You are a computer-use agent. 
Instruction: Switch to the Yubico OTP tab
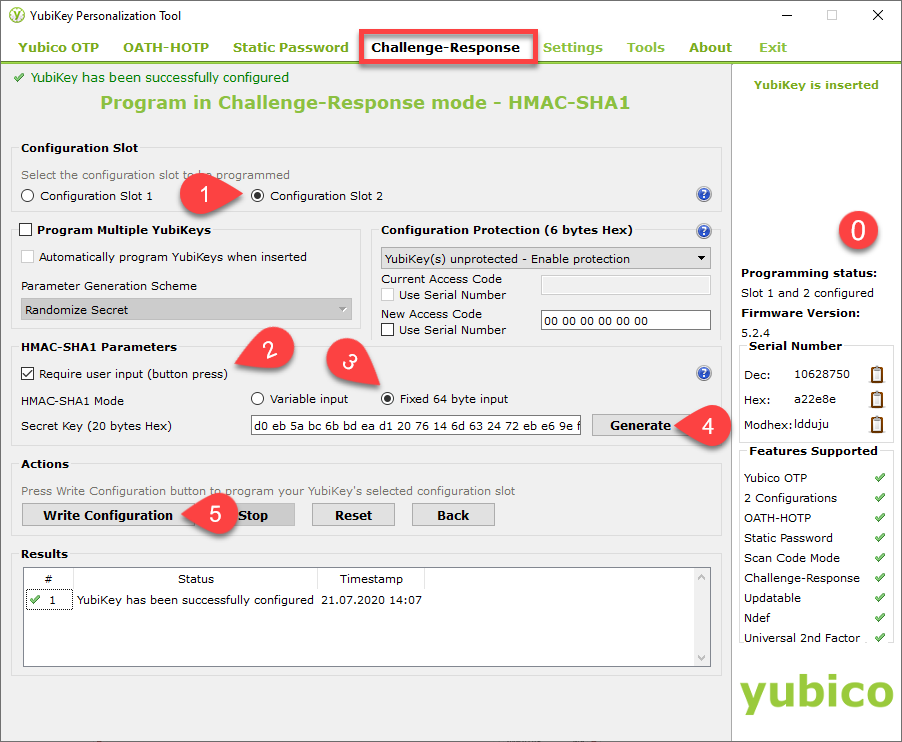point(59,47)
